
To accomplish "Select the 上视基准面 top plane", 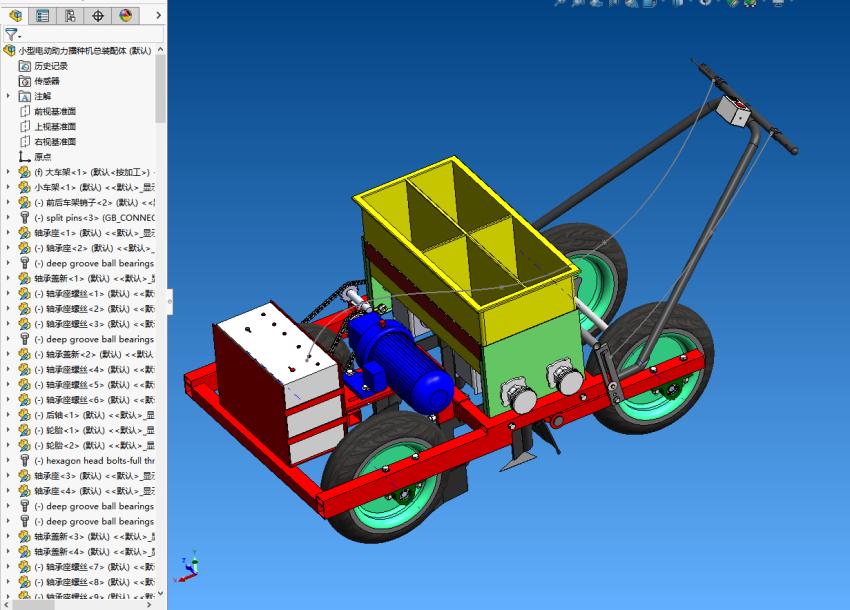I will click(55, 126).
